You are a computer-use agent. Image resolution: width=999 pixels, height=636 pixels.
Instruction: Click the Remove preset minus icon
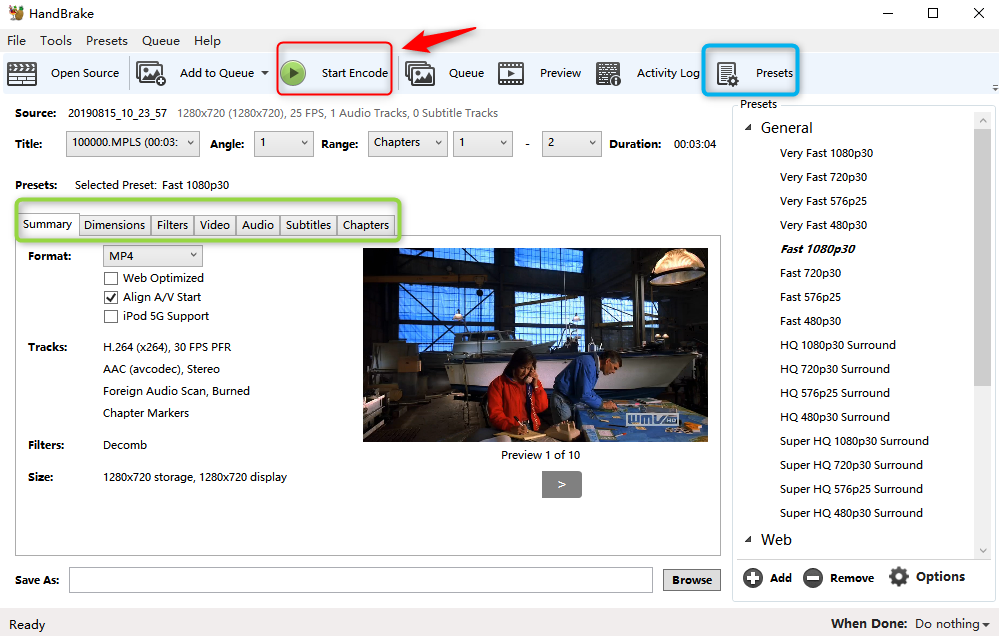813,578
